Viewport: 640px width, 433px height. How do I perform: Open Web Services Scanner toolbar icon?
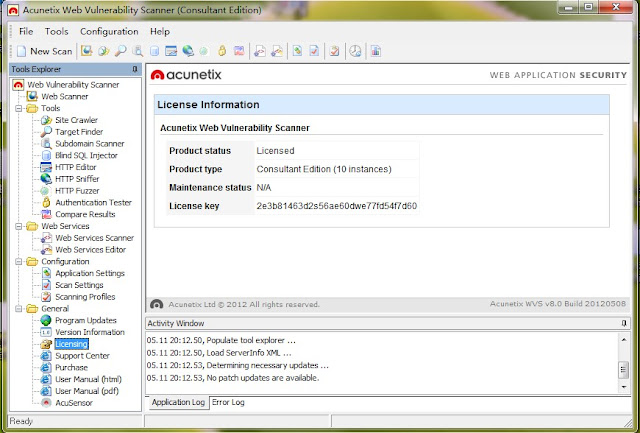[260, 51]
